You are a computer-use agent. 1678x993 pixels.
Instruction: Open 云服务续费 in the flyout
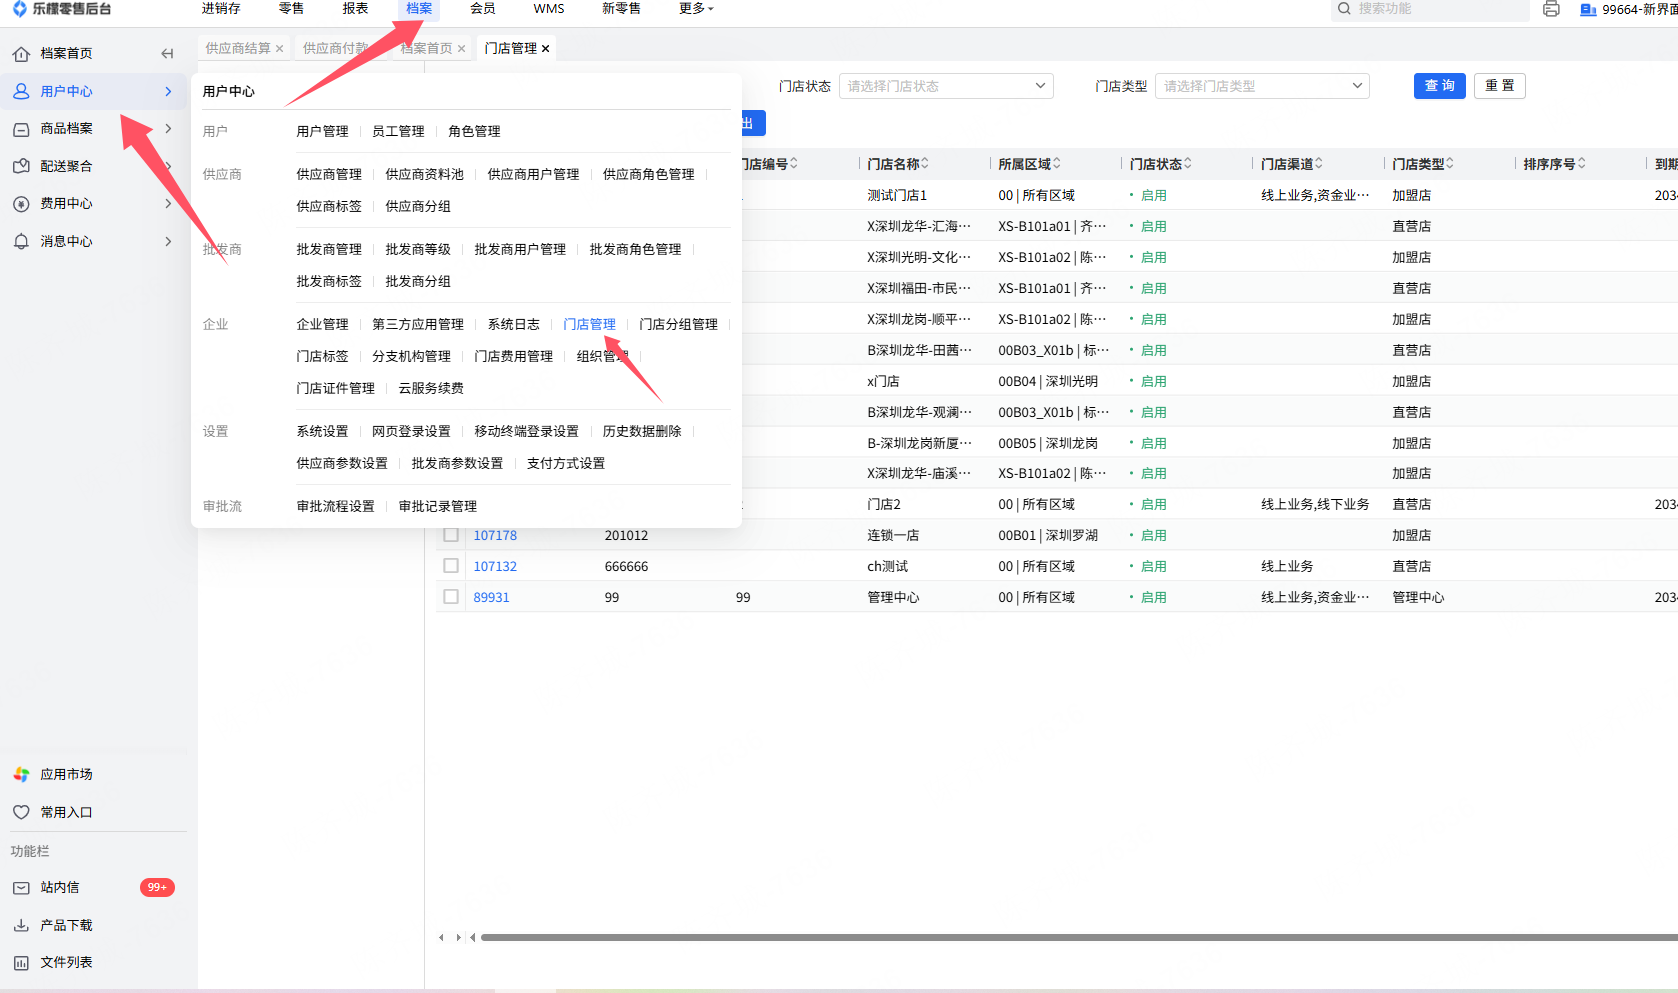pyautogui.click(x=431, y=389)
